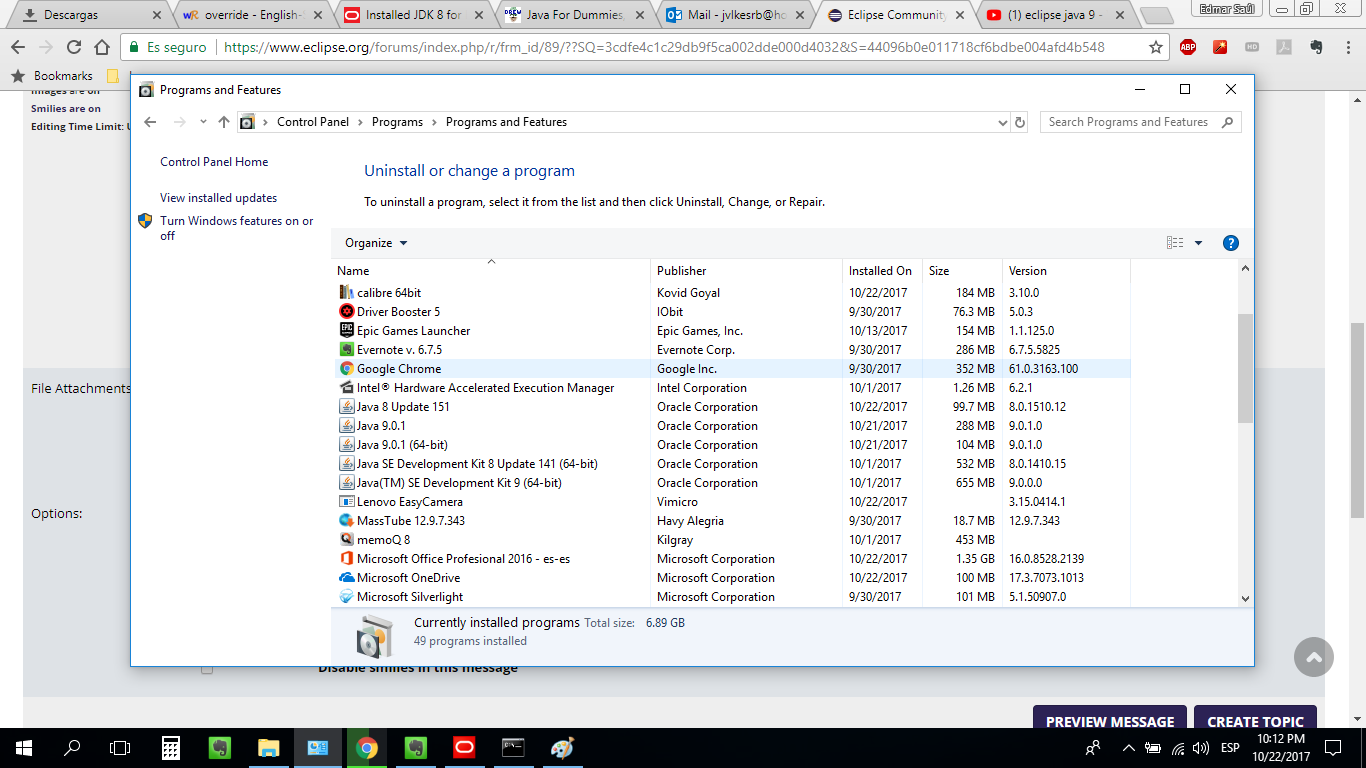Screen dimensions: 1366x768
Task: Open the Windows Start menu
Action: [x=24, y=747]
